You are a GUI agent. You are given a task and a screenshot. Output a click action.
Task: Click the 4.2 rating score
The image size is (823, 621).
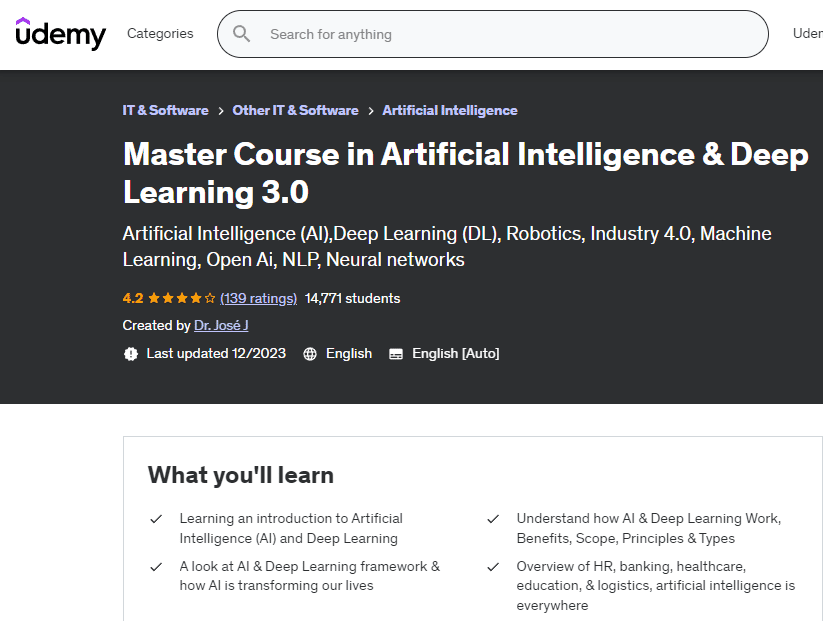click(133, 298)
